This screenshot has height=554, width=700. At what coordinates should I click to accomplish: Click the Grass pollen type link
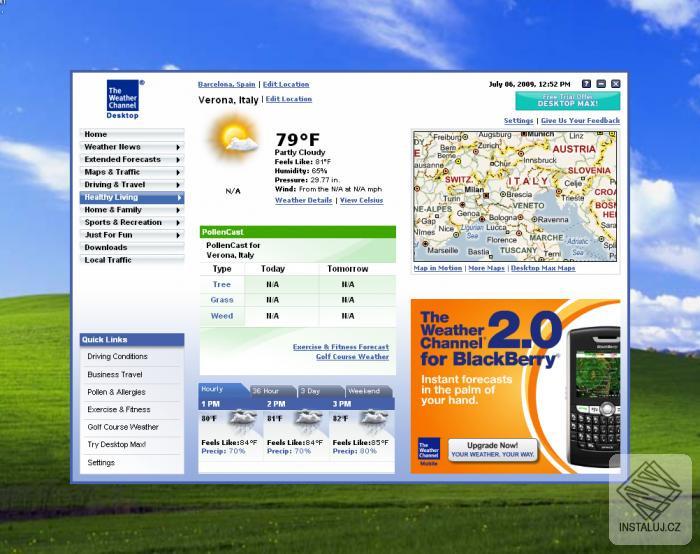tap(222, 300)
